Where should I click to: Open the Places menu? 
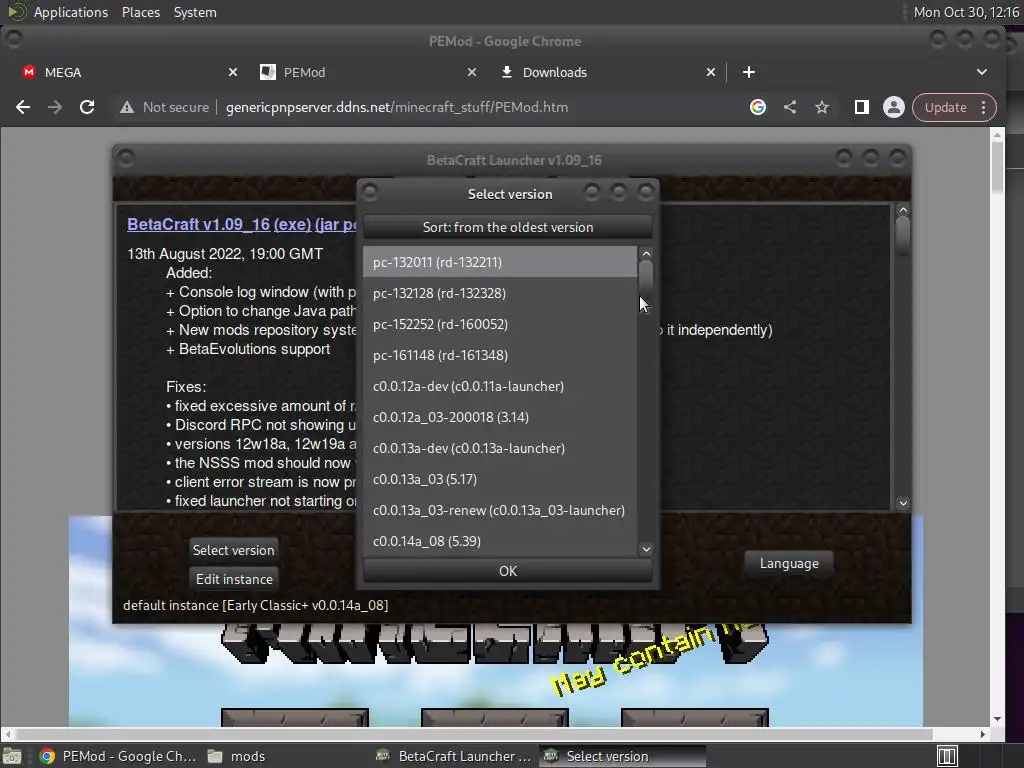pyautogui.click(x=140, y=12)
